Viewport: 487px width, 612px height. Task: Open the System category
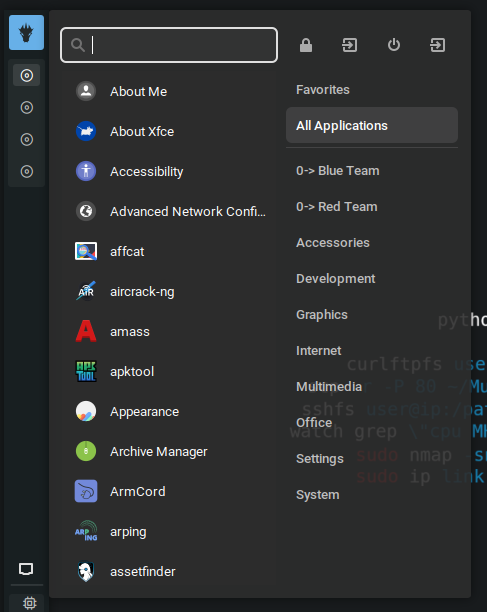371,495
